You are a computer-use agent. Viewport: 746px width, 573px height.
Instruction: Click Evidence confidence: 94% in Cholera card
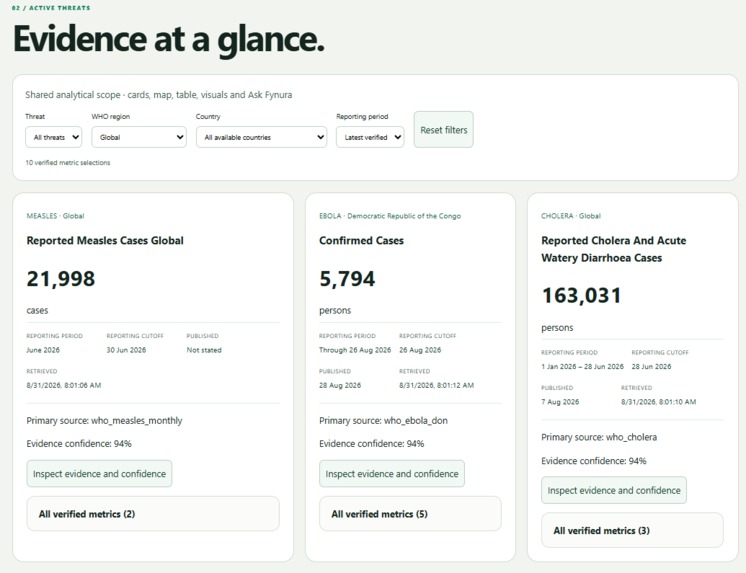(x=594, y=461)
